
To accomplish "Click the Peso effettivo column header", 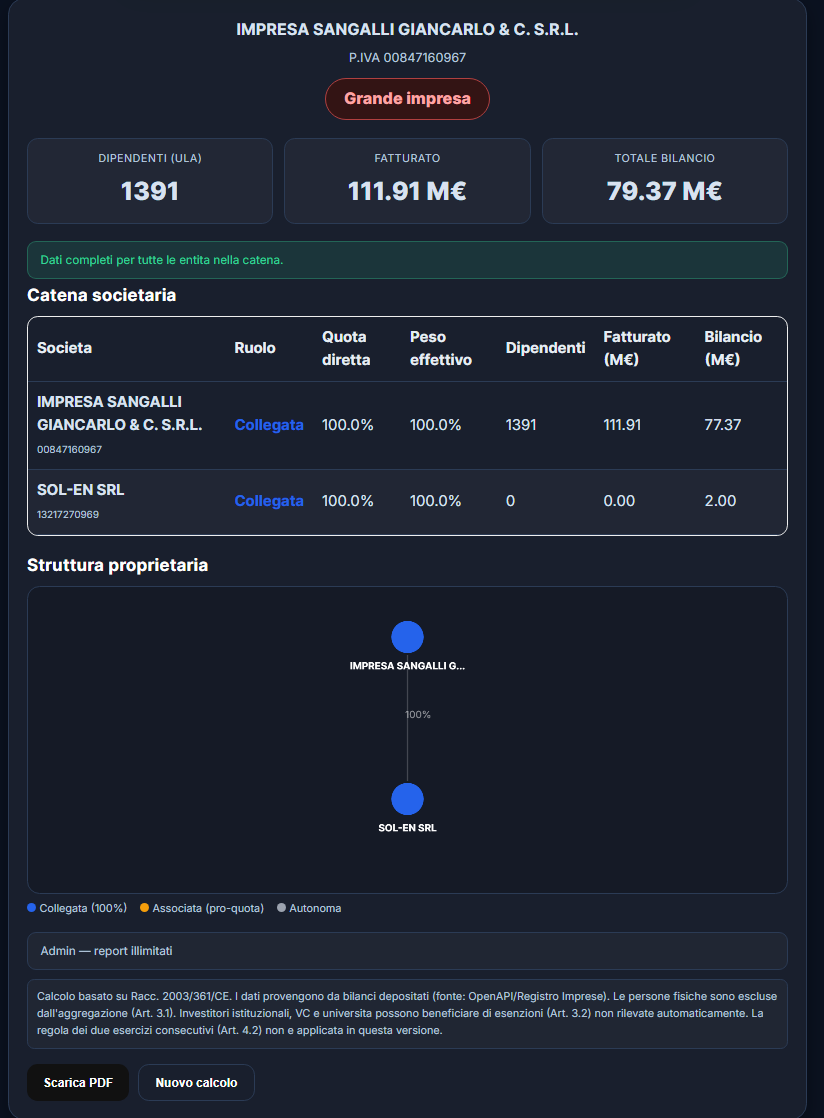I will pos(441,348).
